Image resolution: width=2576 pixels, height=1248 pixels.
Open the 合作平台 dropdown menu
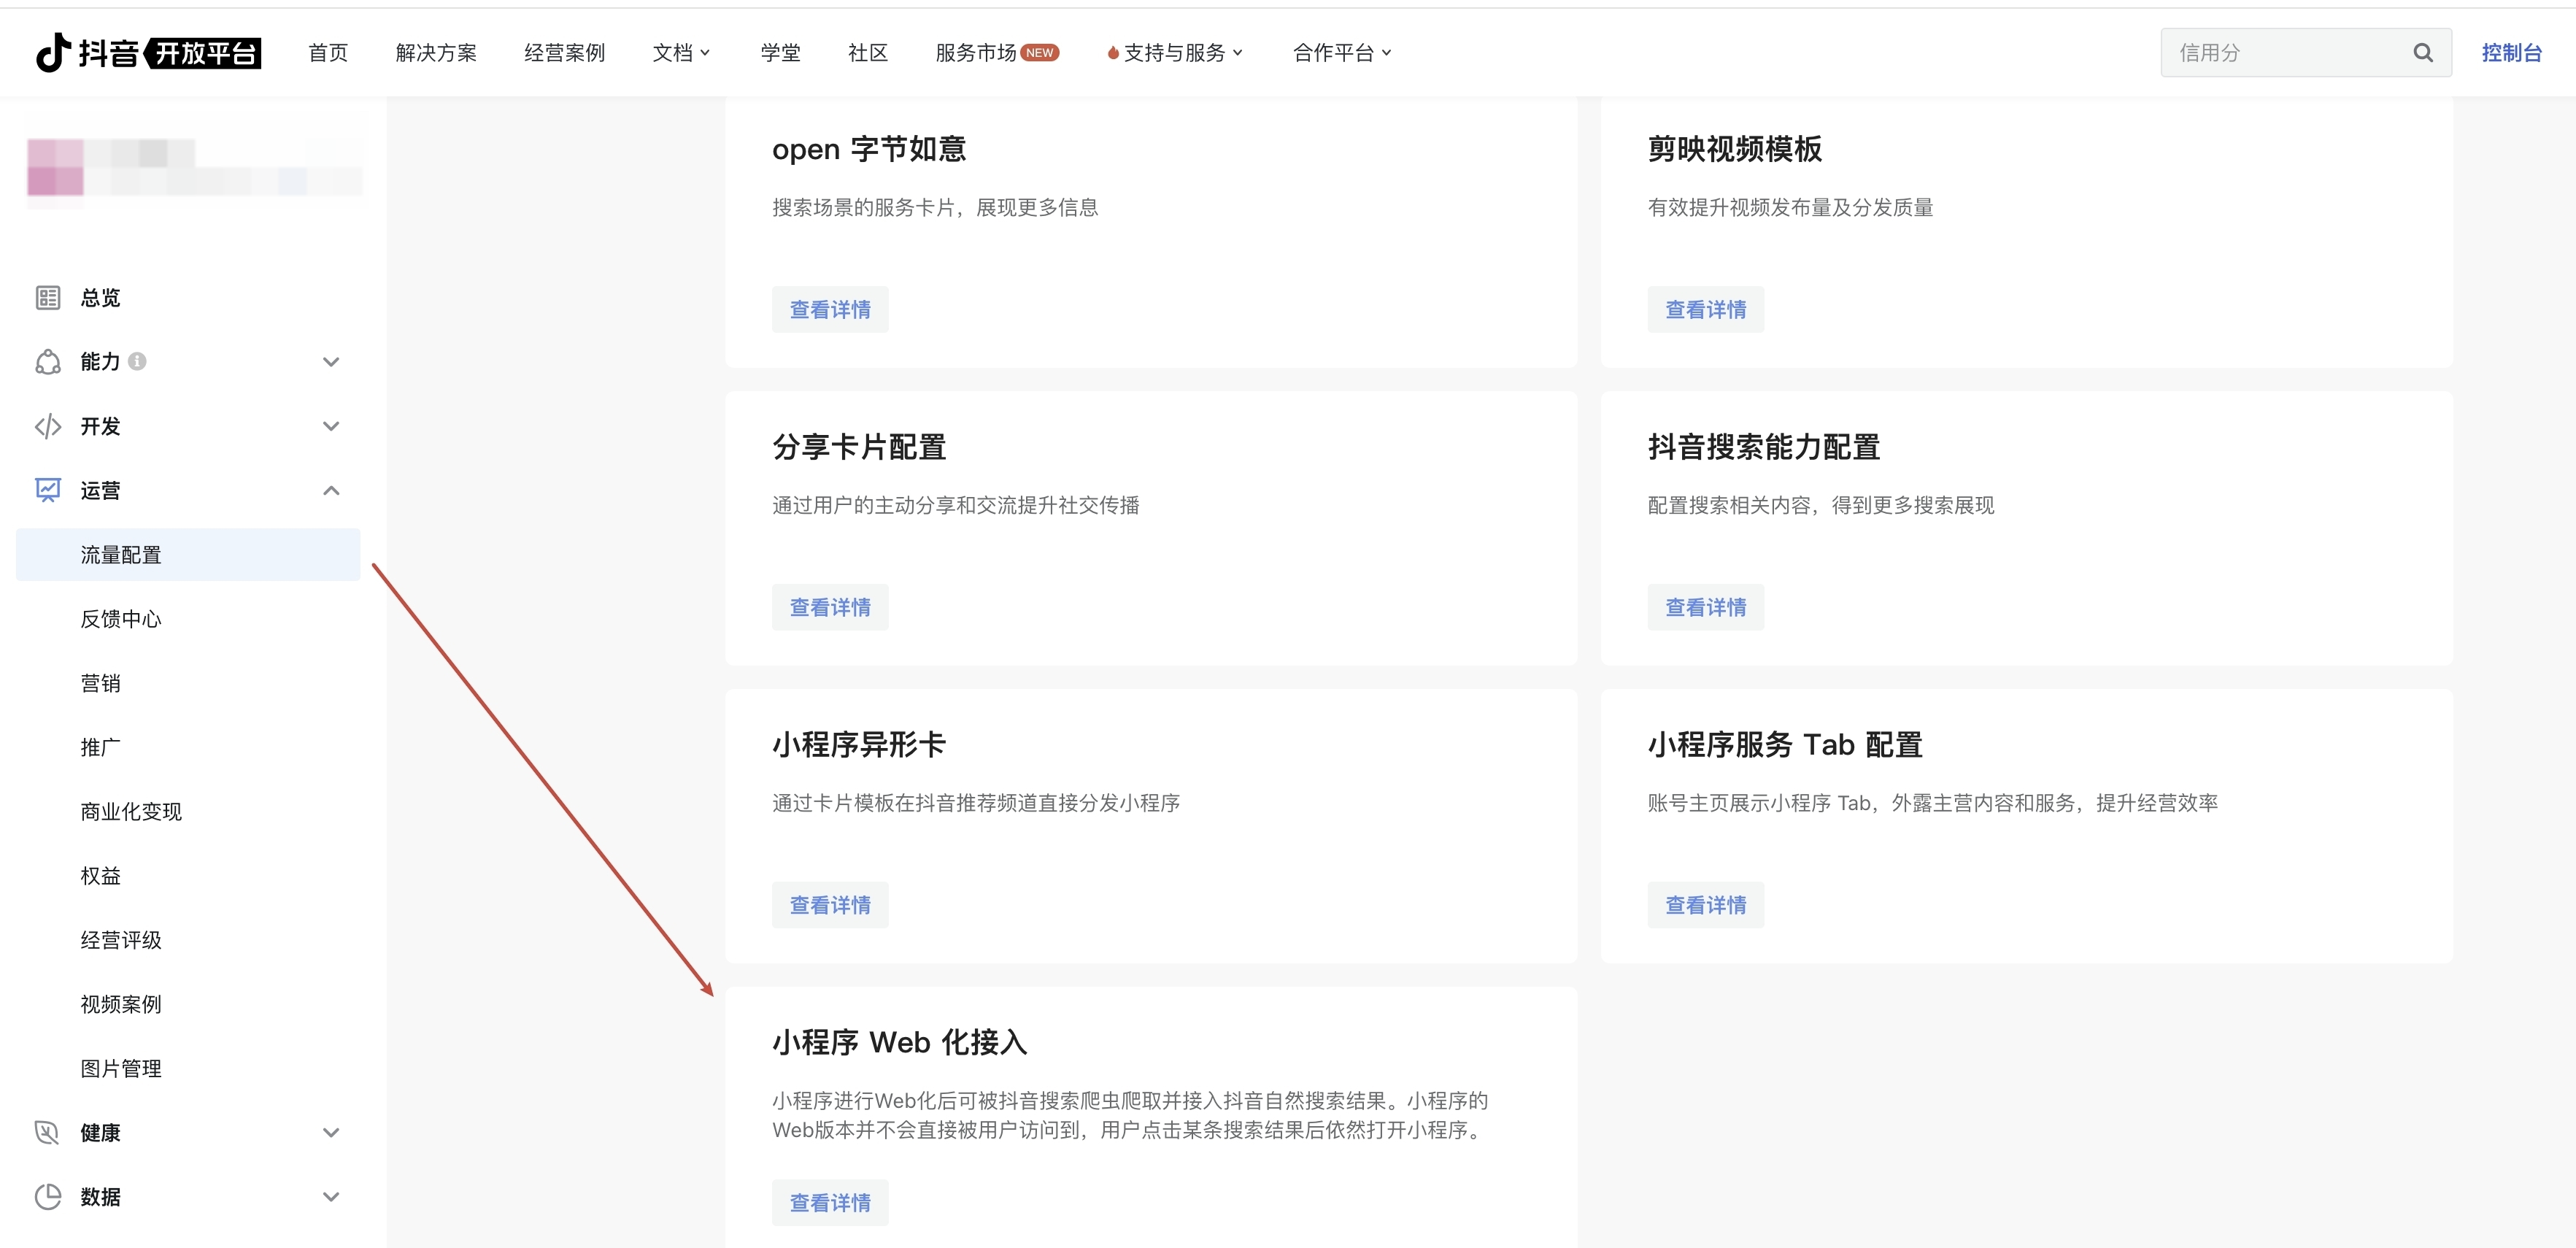coord(1341,52)
